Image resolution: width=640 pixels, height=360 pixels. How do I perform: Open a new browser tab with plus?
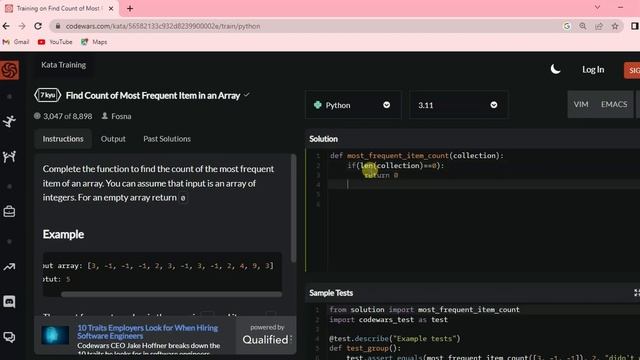click(x=130, y=8)
